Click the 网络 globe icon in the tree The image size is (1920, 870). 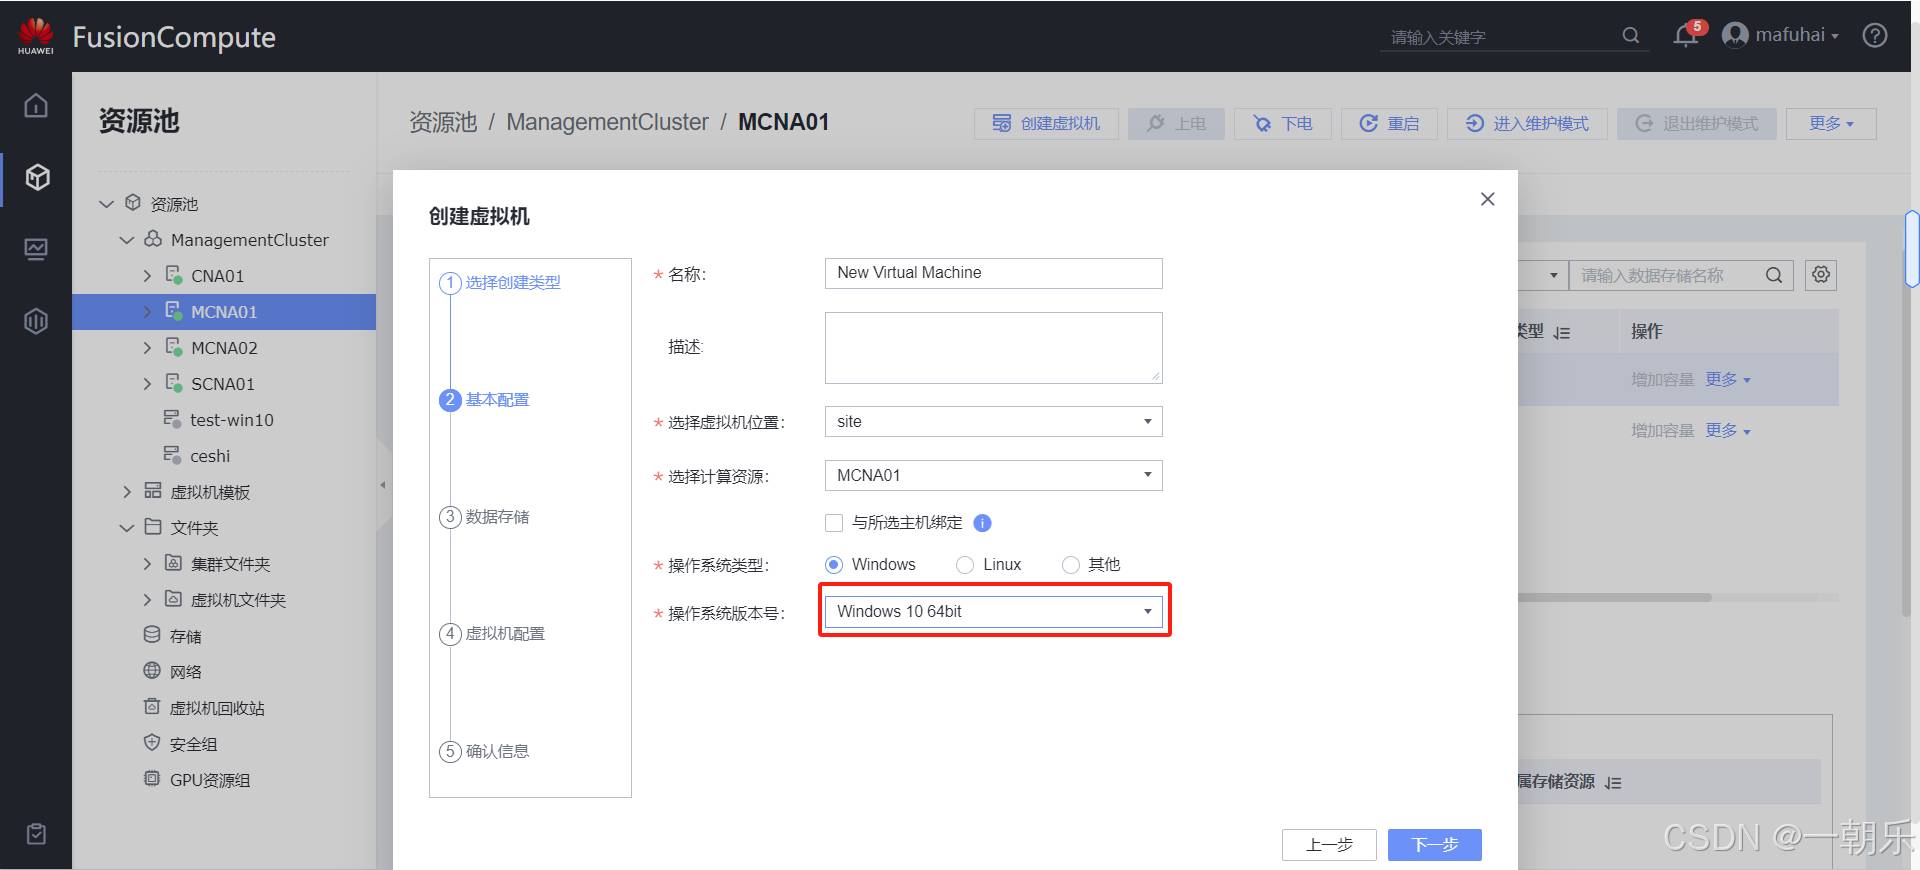click(152, 671)
